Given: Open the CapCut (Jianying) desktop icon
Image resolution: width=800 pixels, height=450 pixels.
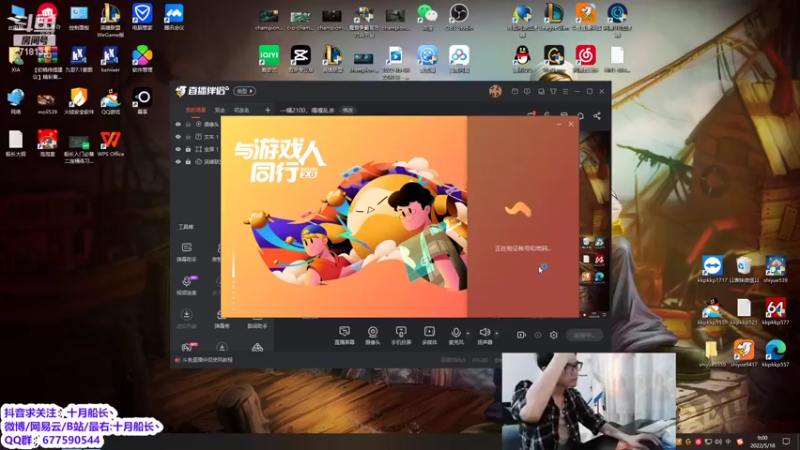Looking at the screenshot, I should [x=301, y=59].
